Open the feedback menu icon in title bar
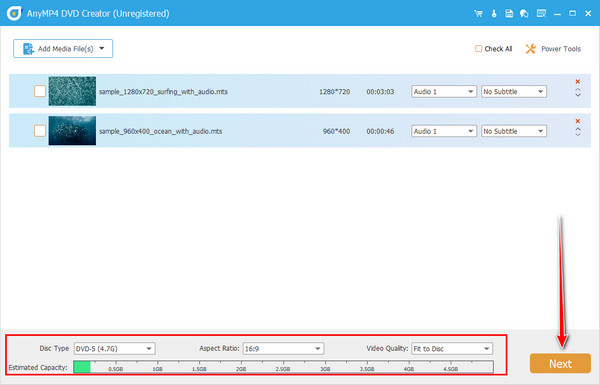 pyautogui.click(x=541, y=13)
